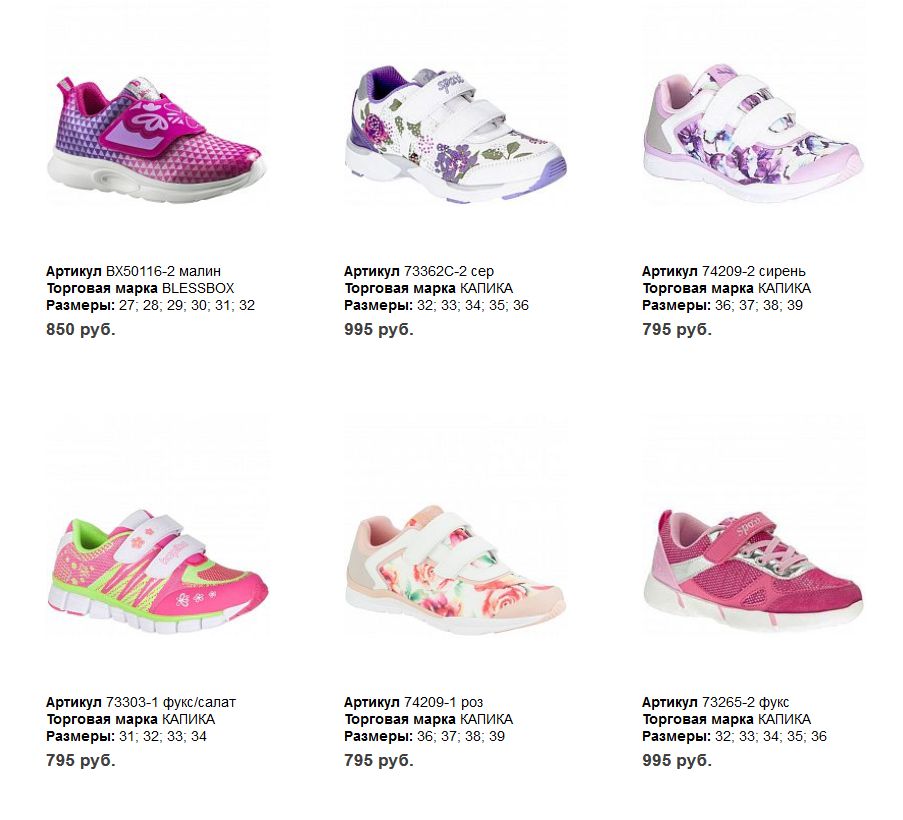Click sizes list 27; 28; 29; 30; 31; 32
The width and height of the screenshot is (903, 820).
187,306
